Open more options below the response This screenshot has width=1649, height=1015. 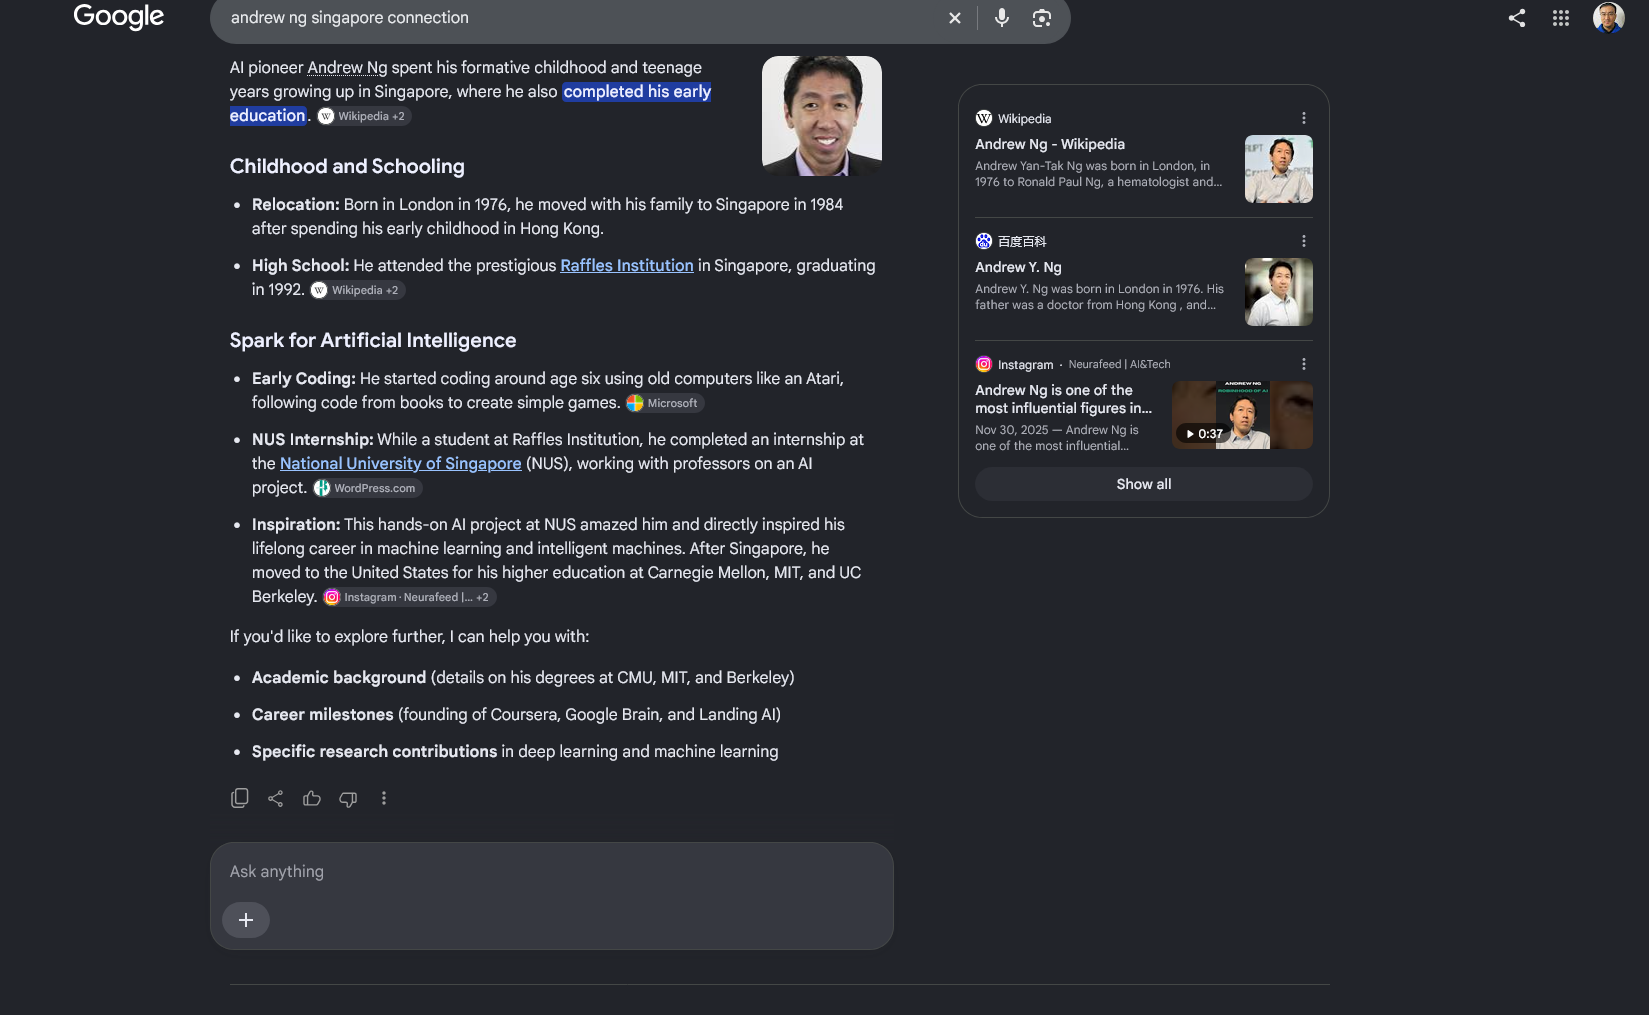pyautogui.click(x=384, y=798)
